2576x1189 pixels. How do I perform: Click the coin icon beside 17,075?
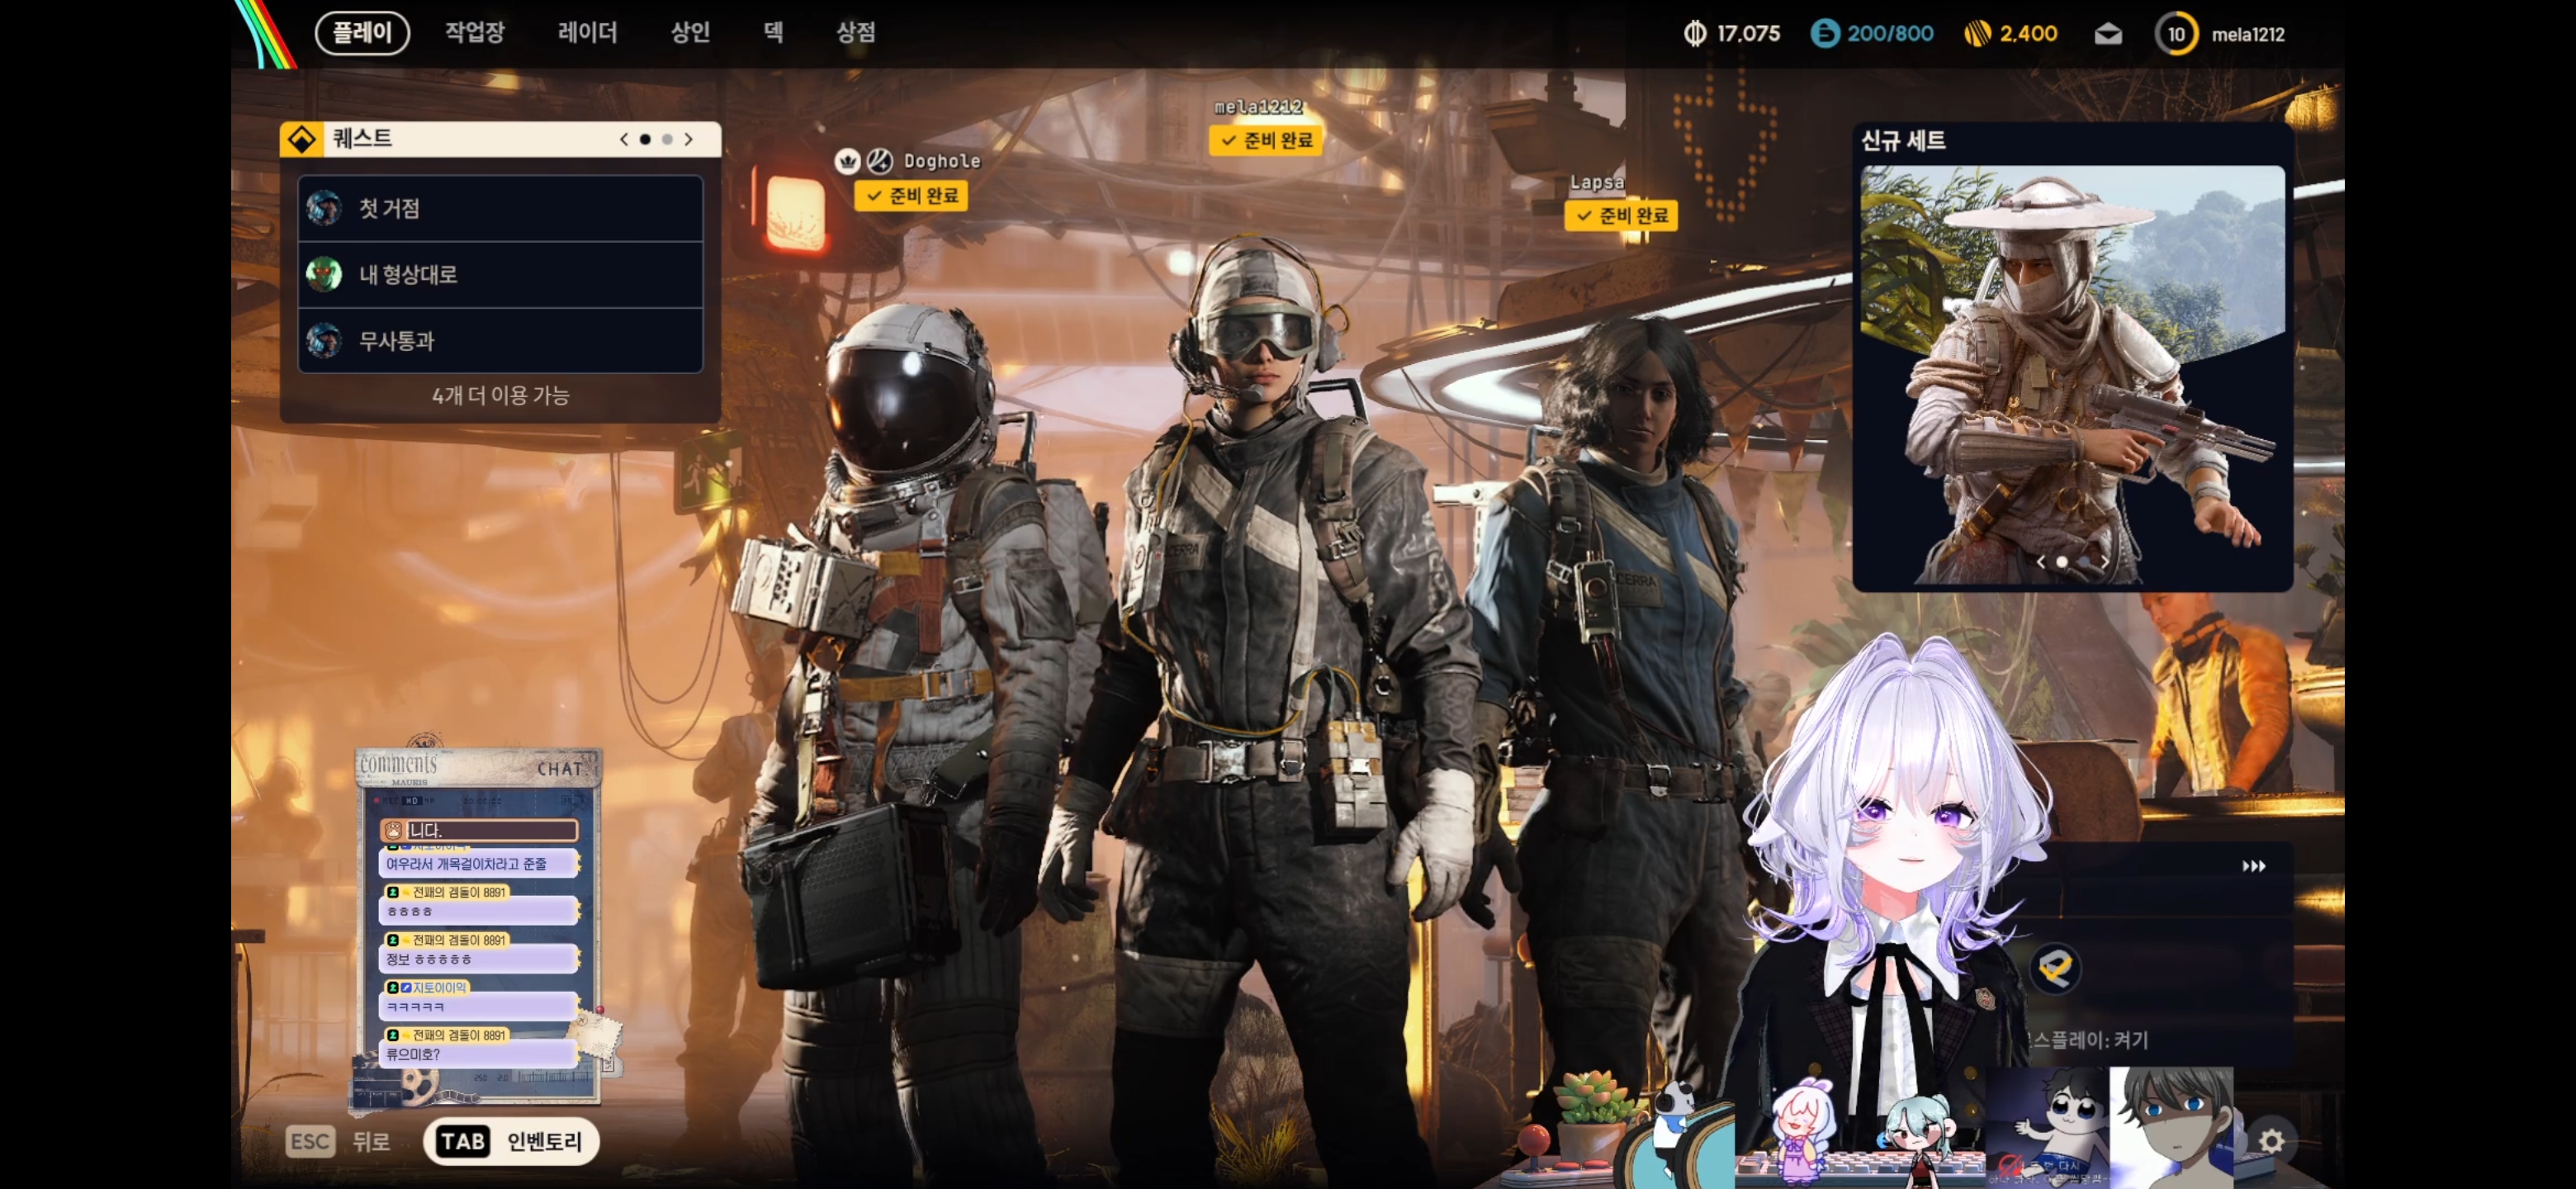(x=1694, y=34)
